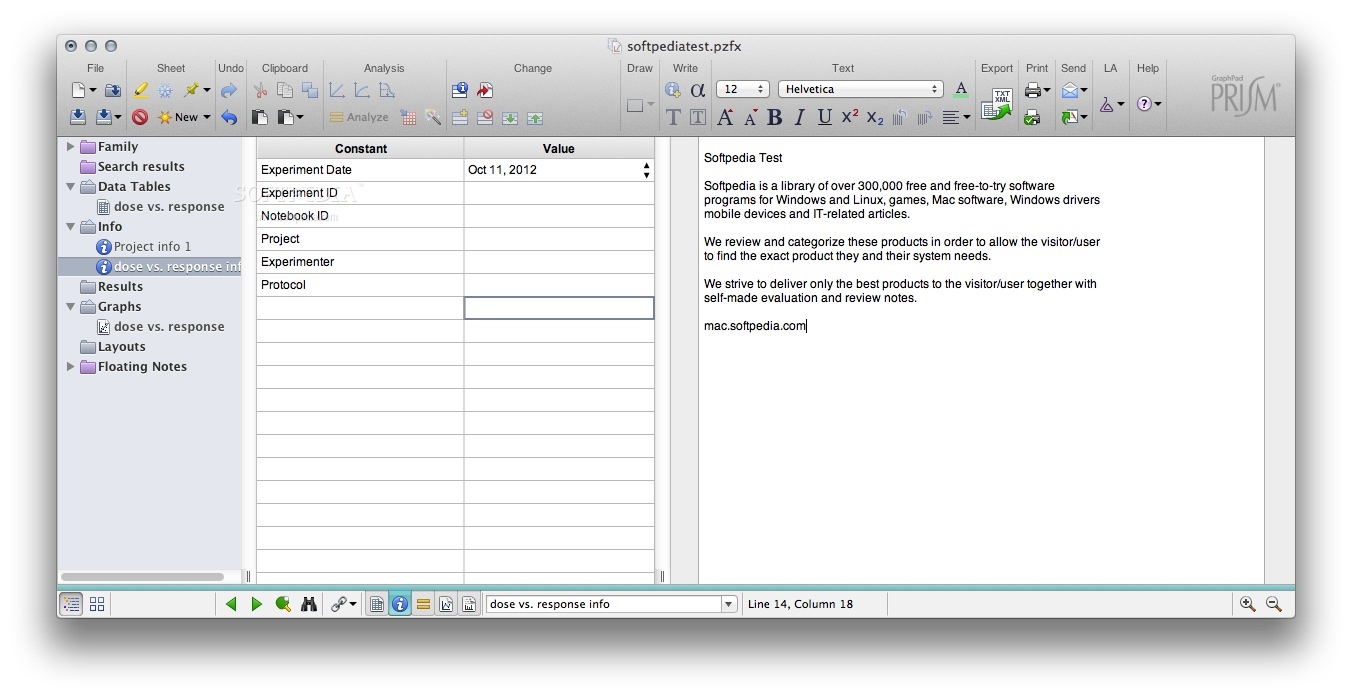Select Search results in navigator

(x=141, y=166)
